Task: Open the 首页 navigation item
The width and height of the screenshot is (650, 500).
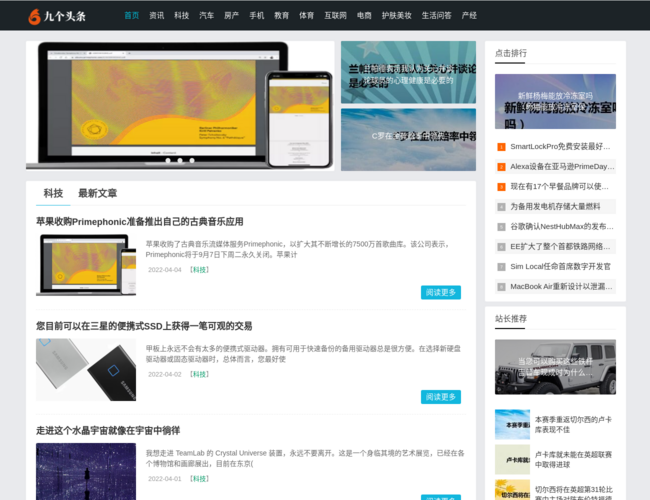Action: tap(131, 16)
